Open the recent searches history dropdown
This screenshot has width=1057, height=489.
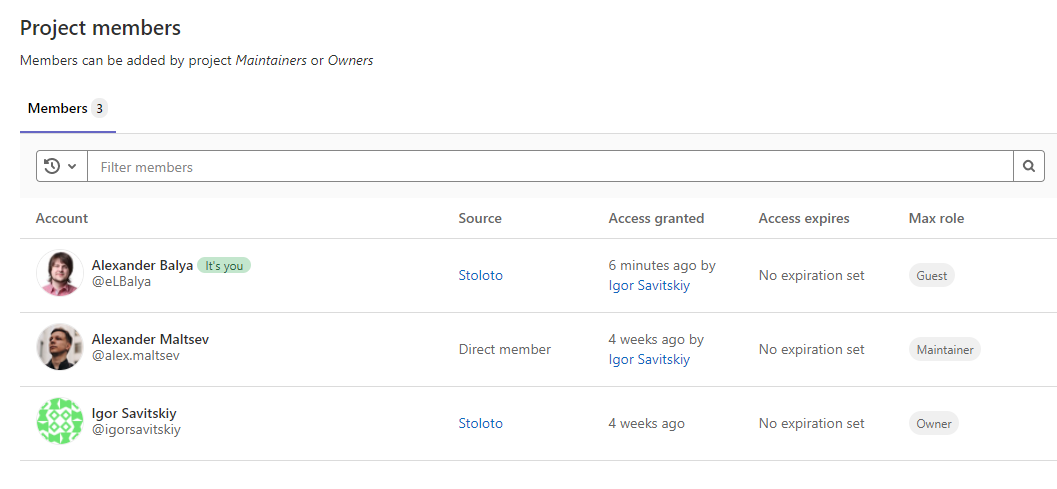point(61,166)
